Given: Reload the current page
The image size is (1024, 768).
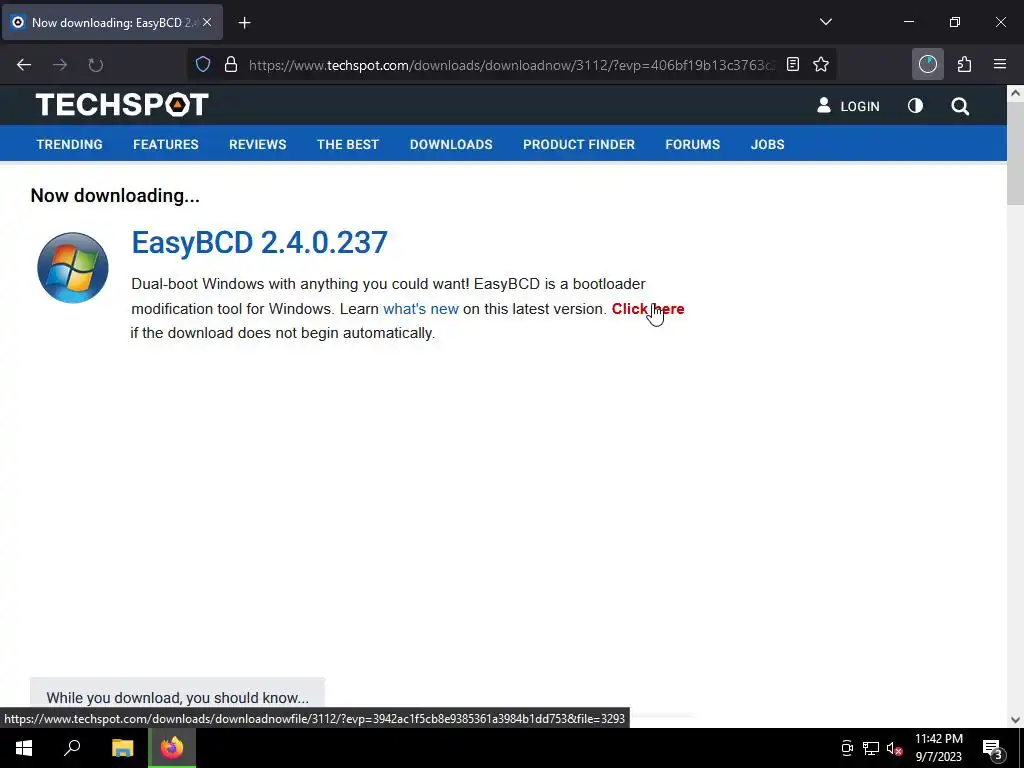Looking at the screenshot, I should (95, 65).
